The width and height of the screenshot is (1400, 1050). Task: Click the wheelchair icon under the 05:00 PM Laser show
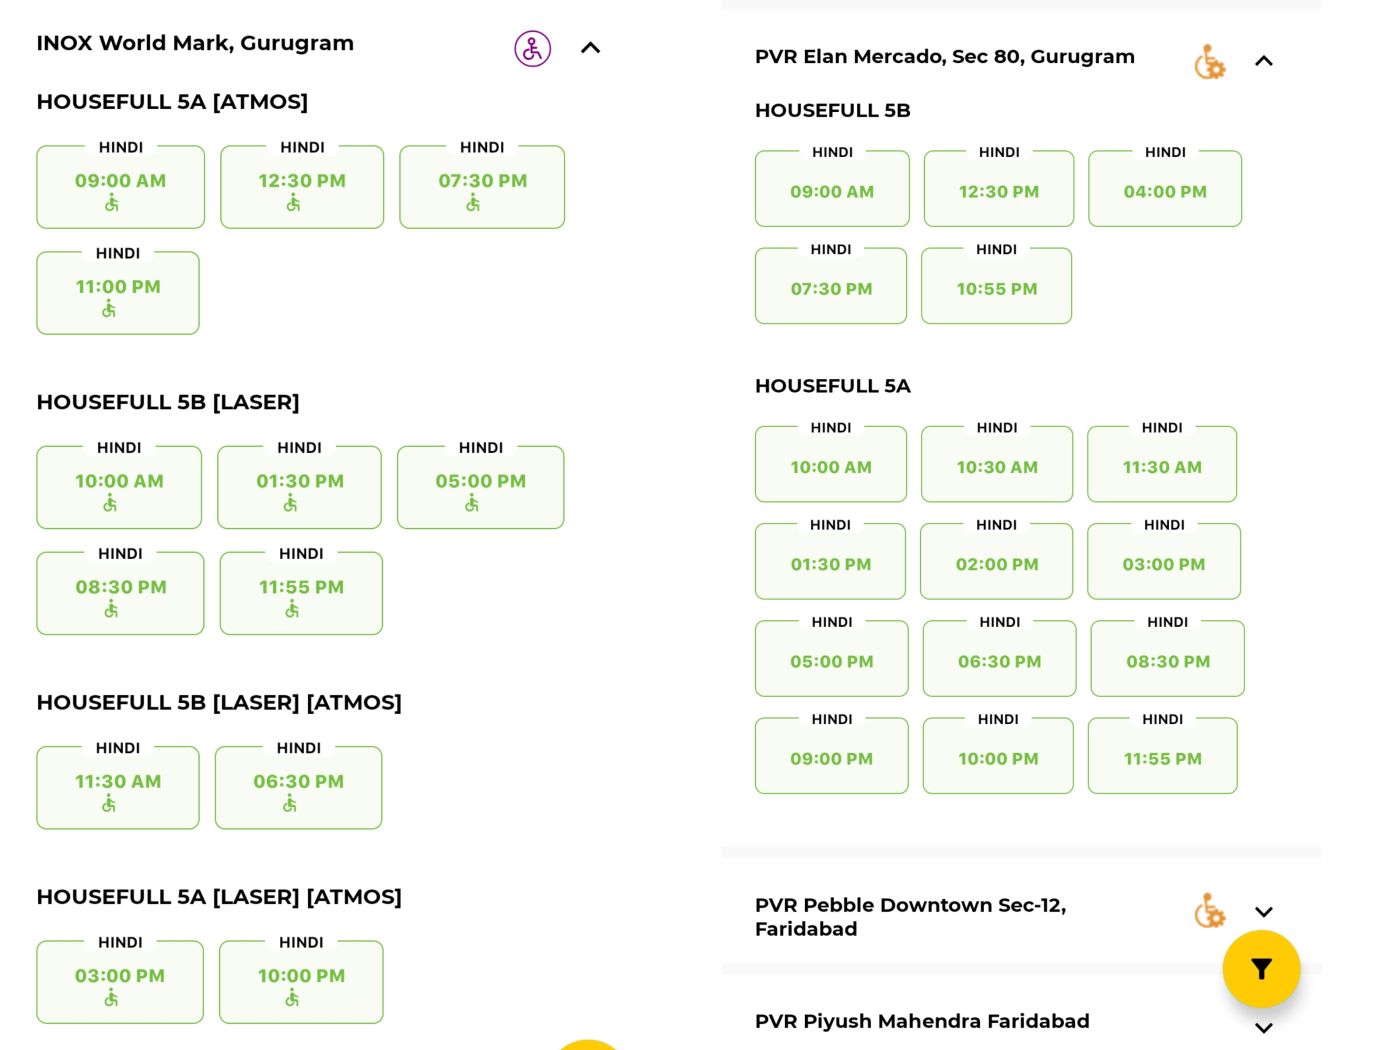pyautogui.click(x=472, y=504)
